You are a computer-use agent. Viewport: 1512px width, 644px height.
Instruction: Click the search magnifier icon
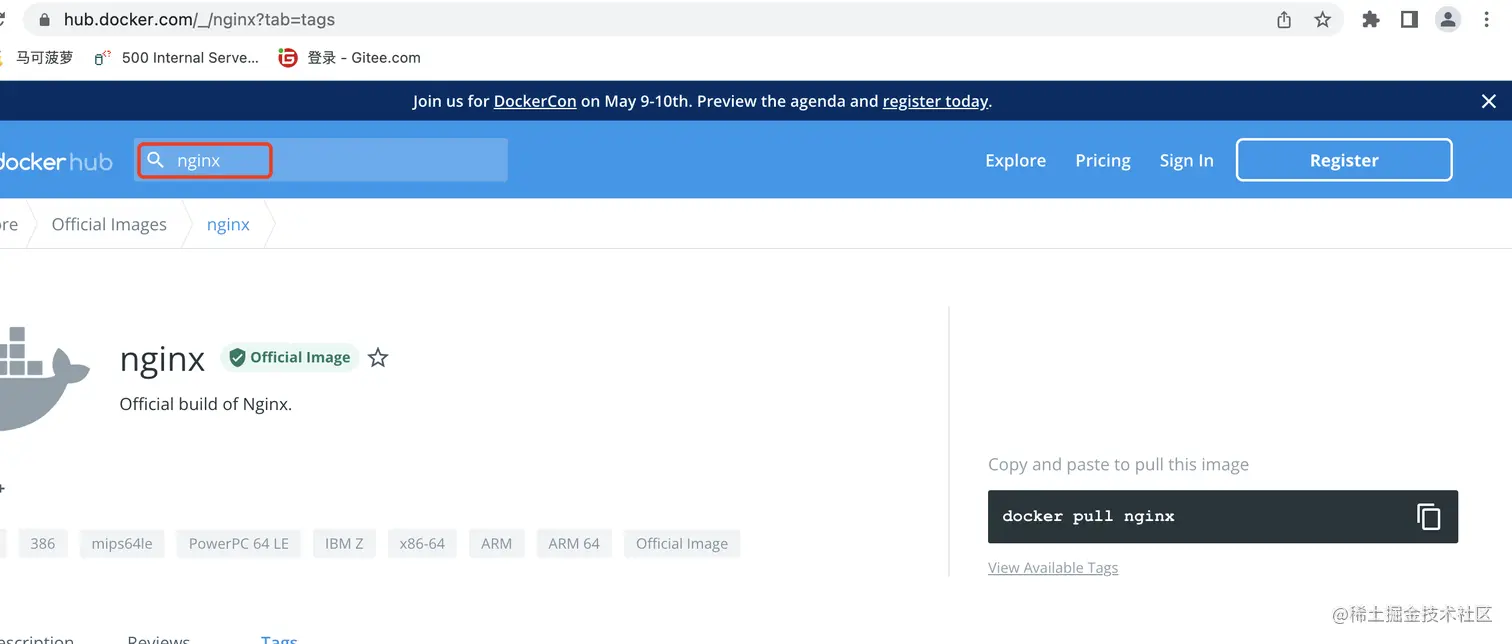tap(155, 160)
